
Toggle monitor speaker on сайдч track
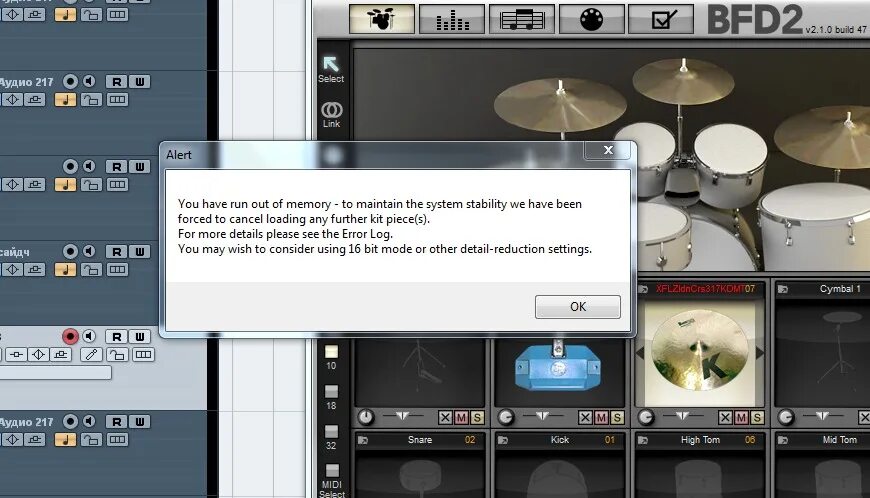[x=89, y=252]
